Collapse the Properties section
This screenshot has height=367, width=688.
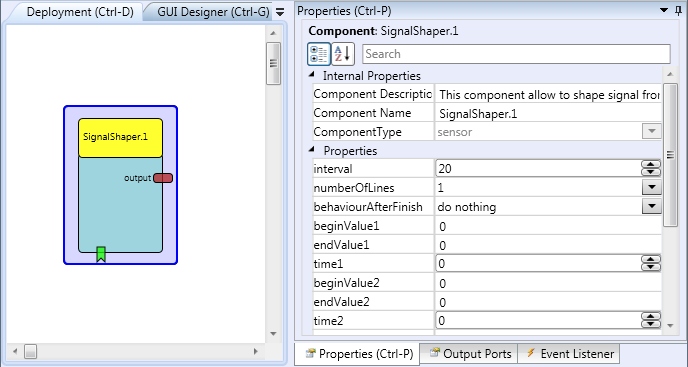click(x=312, y=150)
